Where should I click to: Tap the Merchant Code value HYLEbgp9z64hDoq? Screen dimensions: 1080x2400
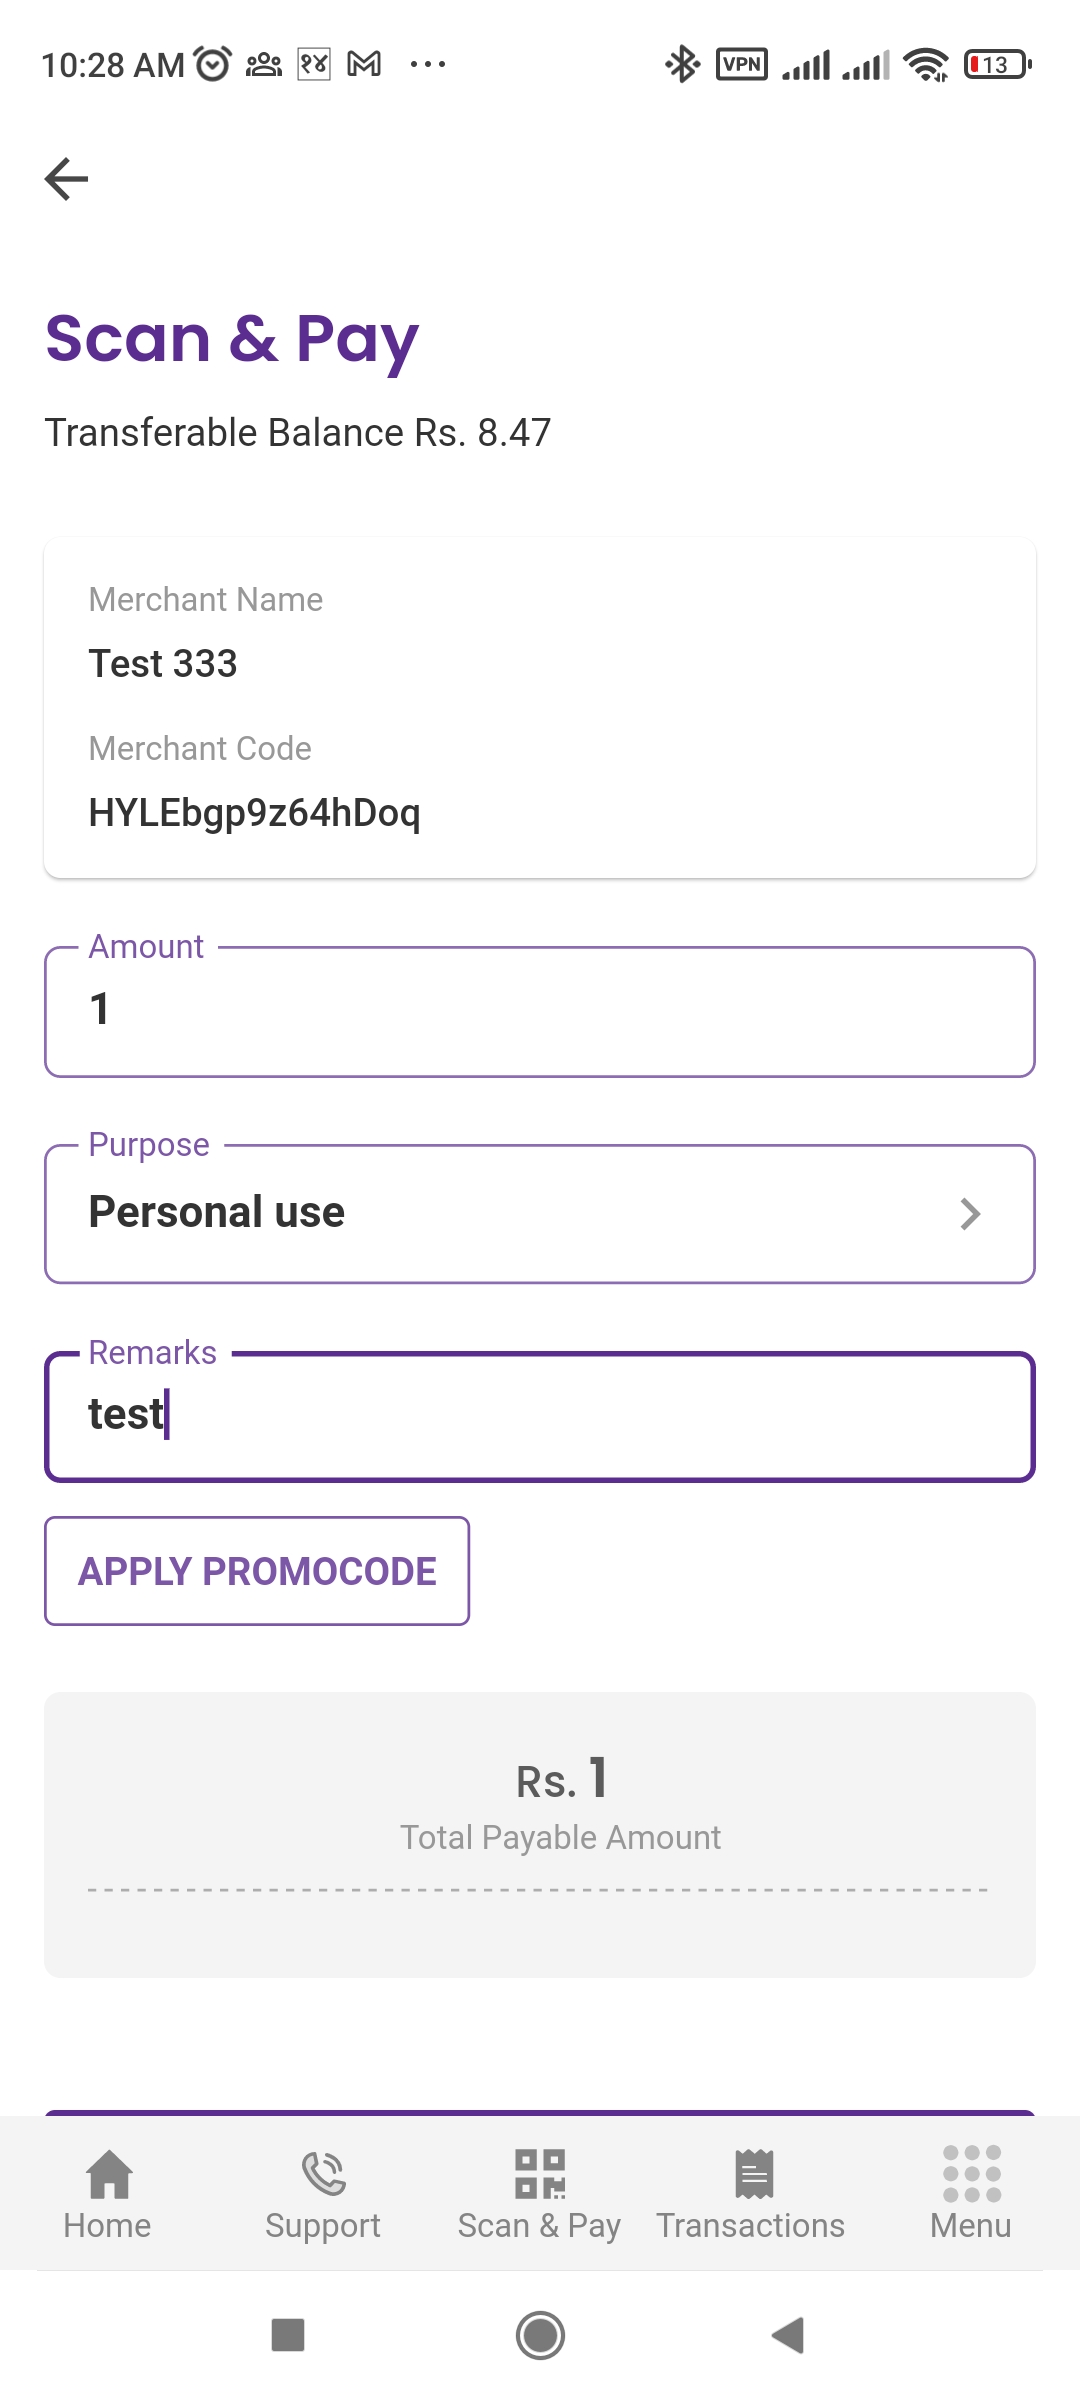[255, 813]
